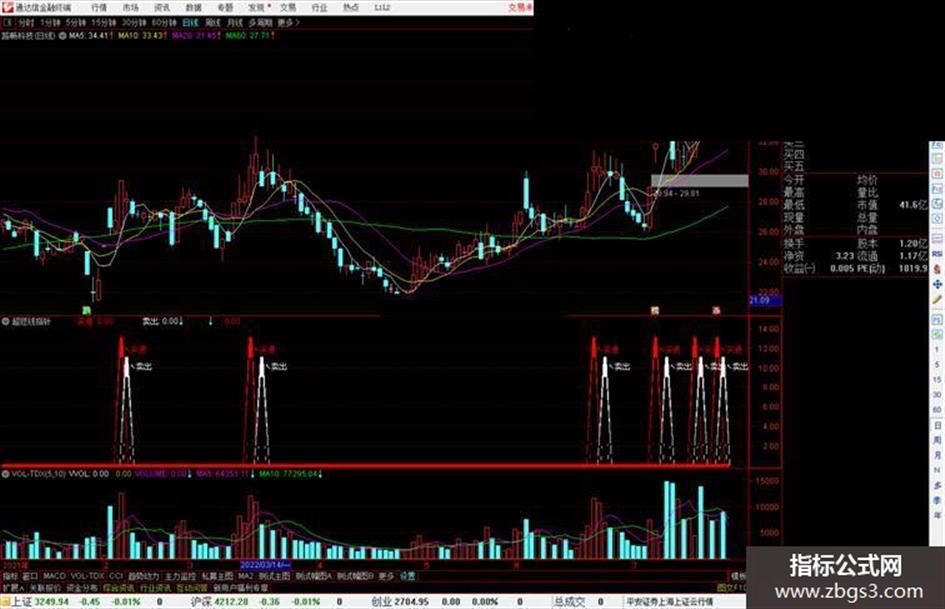Select the 周线 weekly chart tab
Screen dimensions: 945x609
point(213,22)
